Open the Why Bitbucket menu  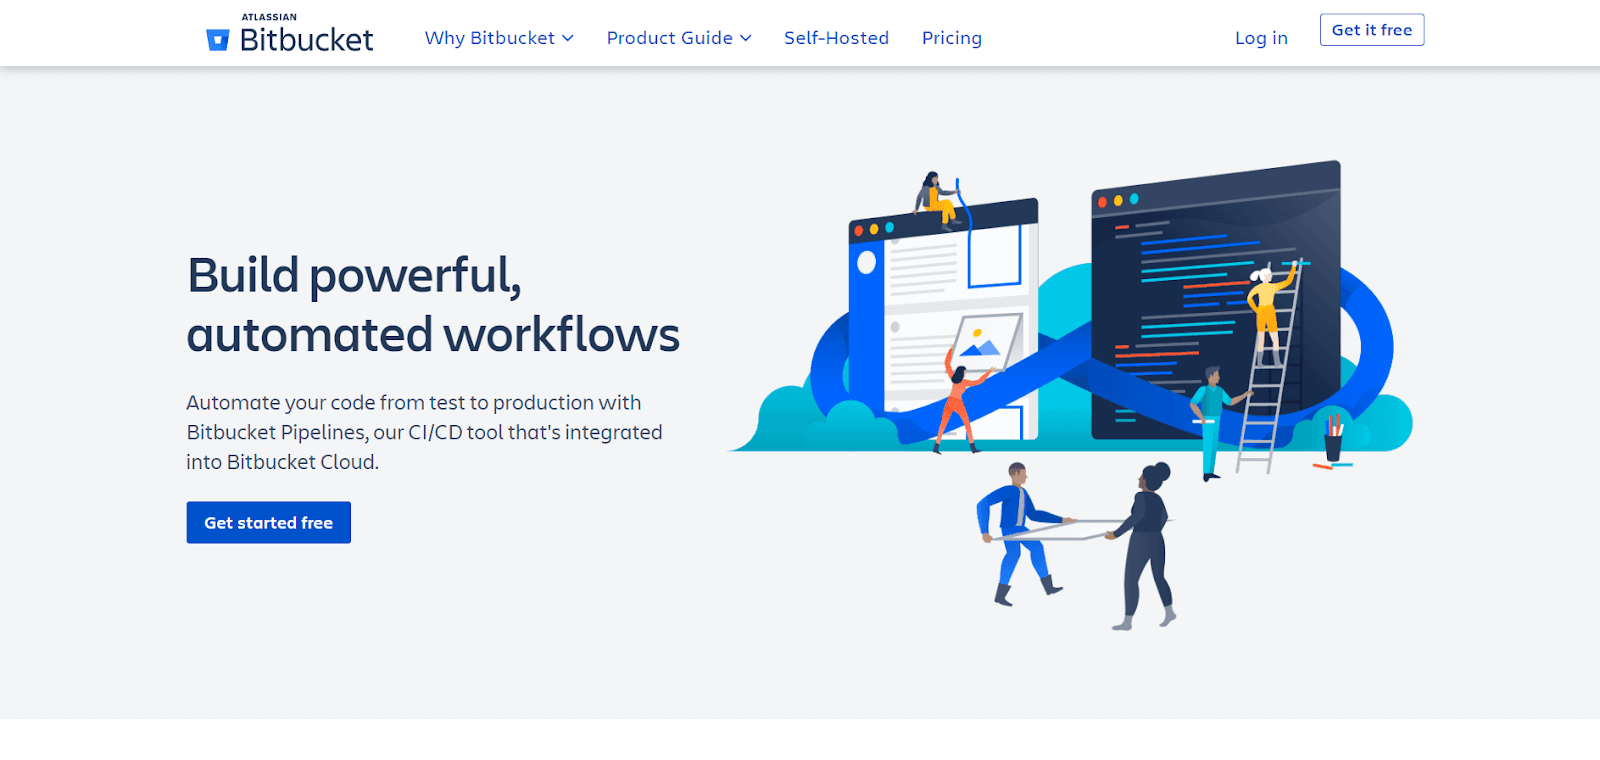point(499,38)
